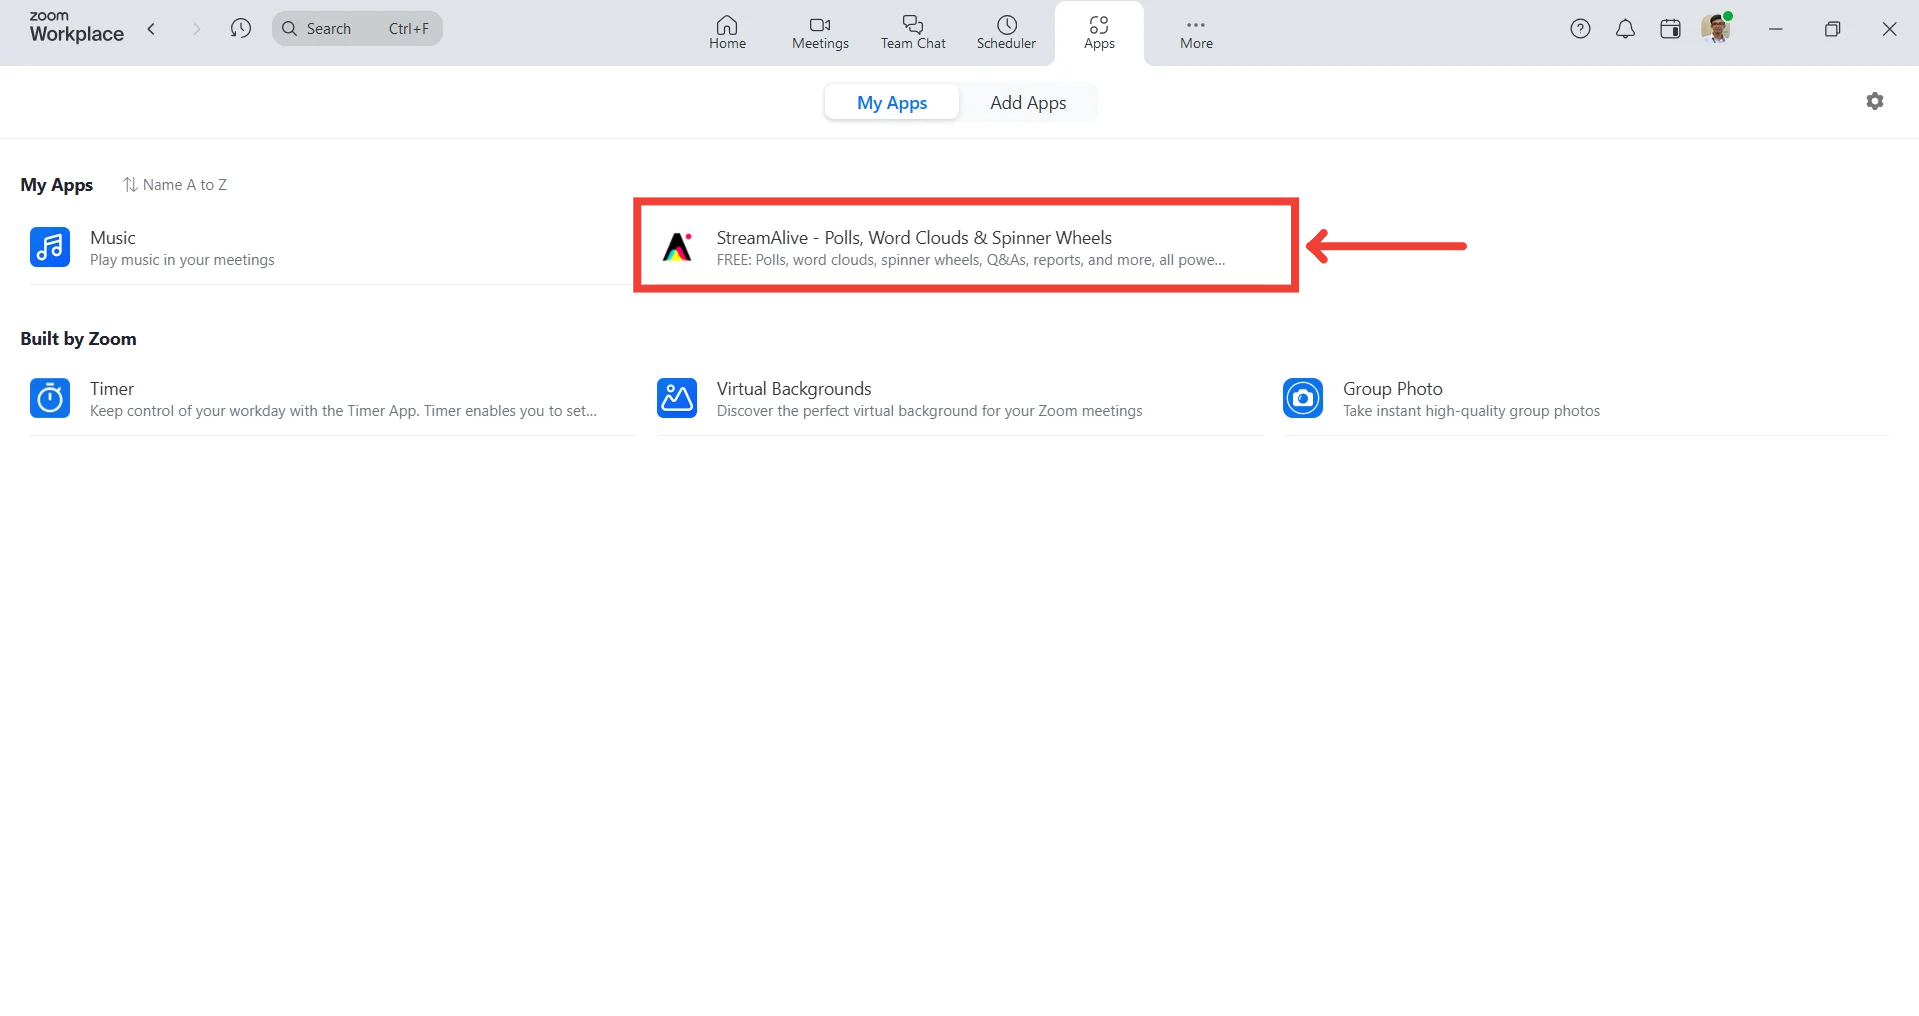Expand the More menu
This screenshot has height=1016, width=1919.
[x=1196, y=32]
